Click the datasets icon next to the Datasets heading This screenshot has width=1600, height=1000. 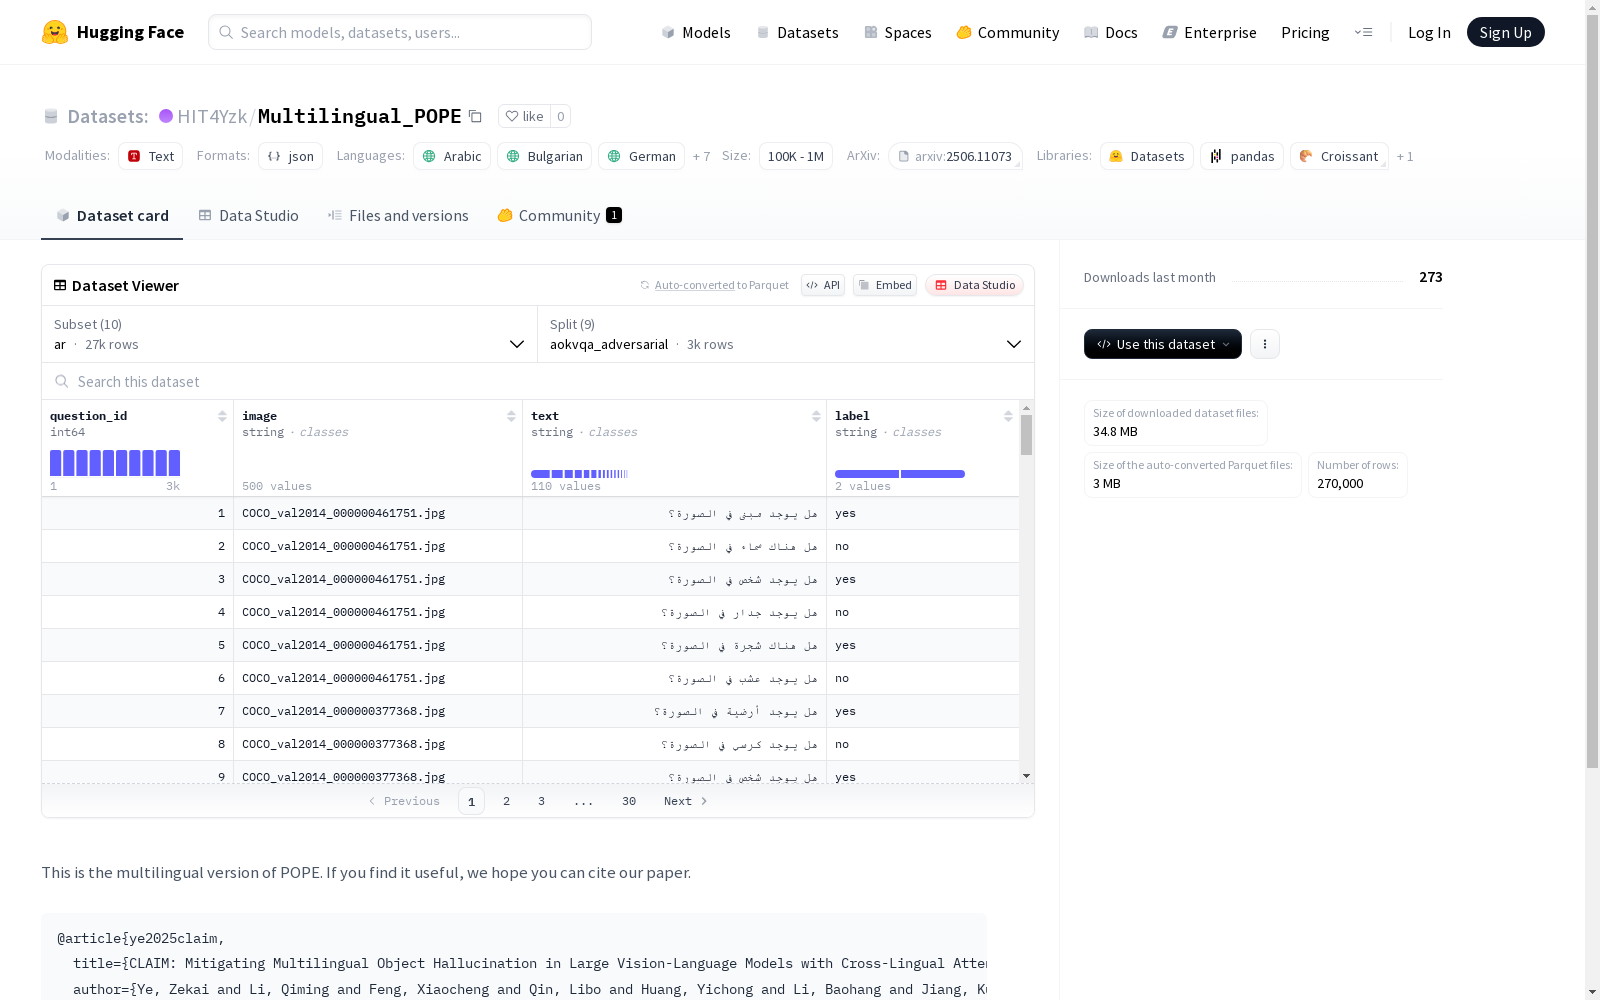(x=51, y=116)
